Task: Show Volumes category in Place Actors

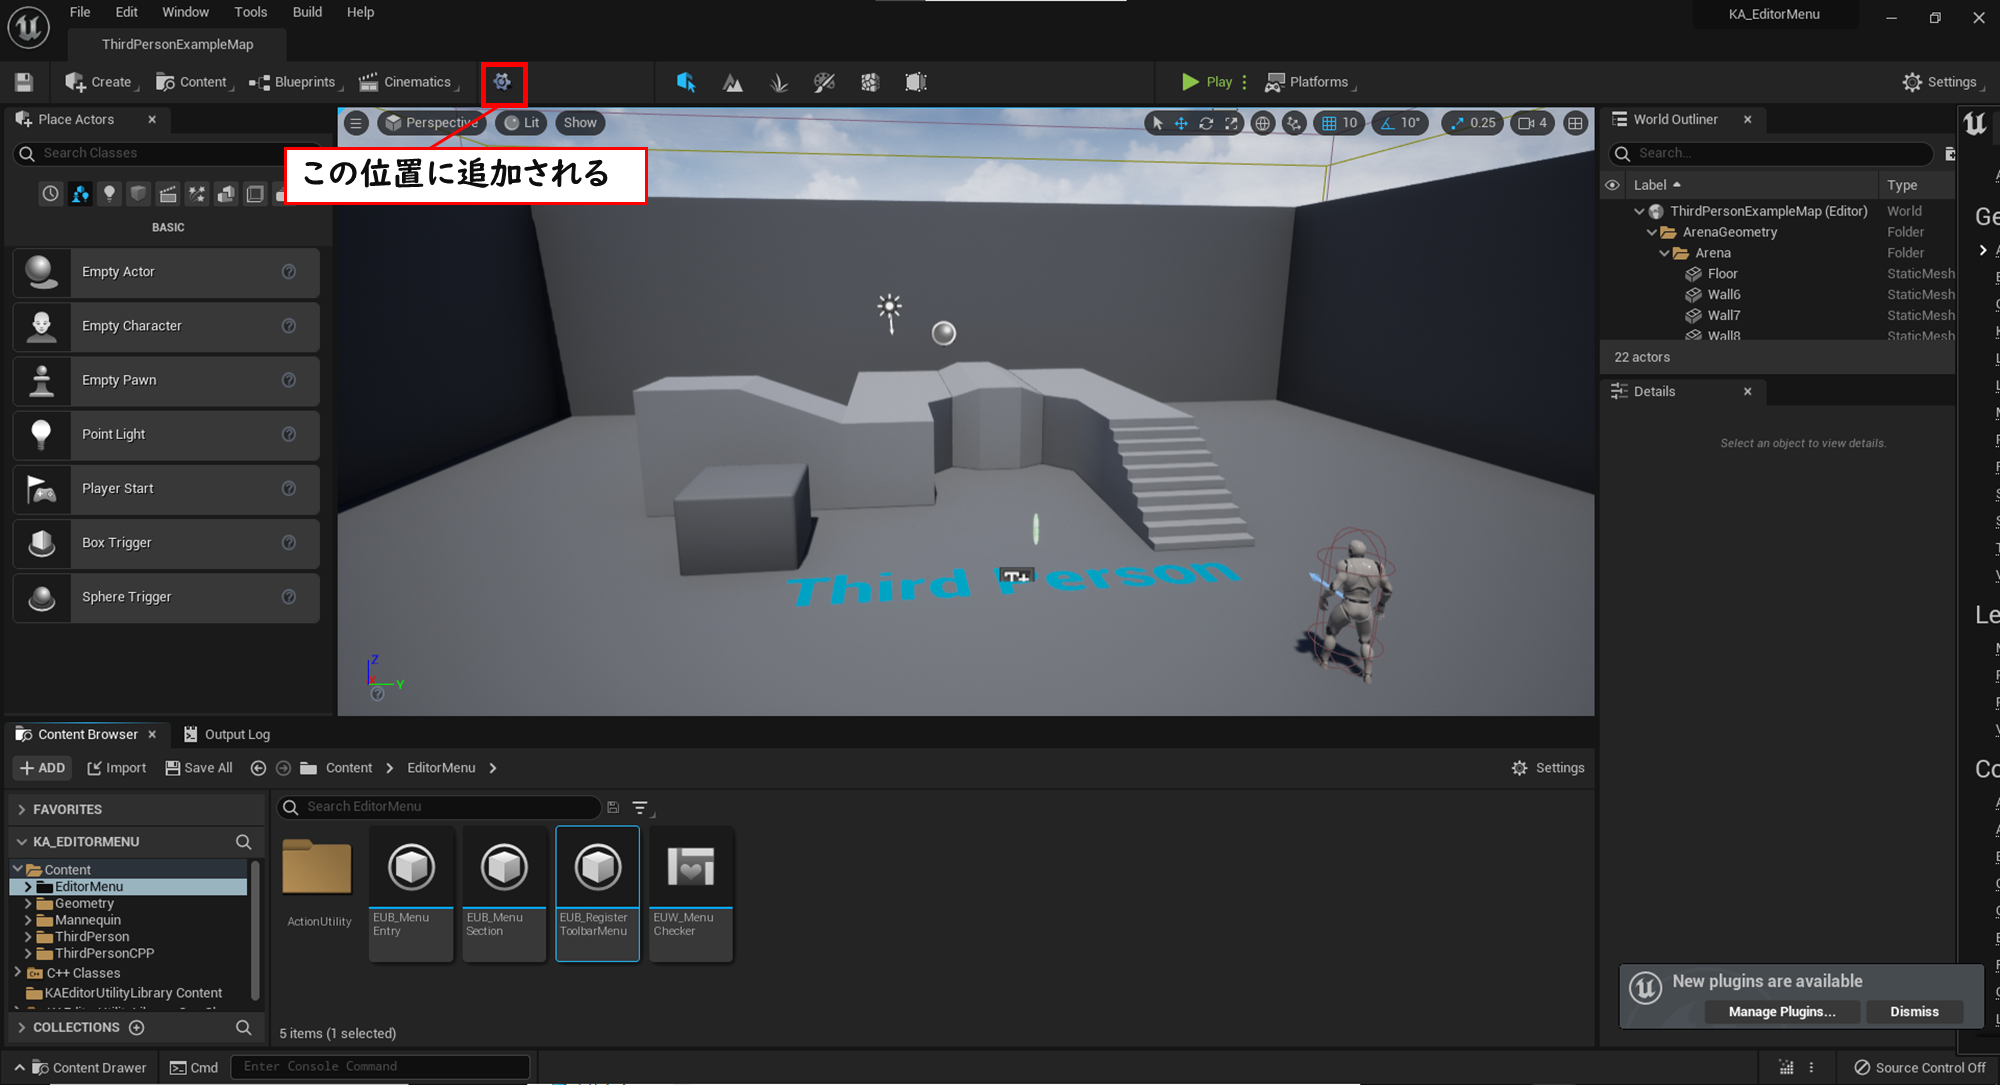Action: (x=255, y=194)
